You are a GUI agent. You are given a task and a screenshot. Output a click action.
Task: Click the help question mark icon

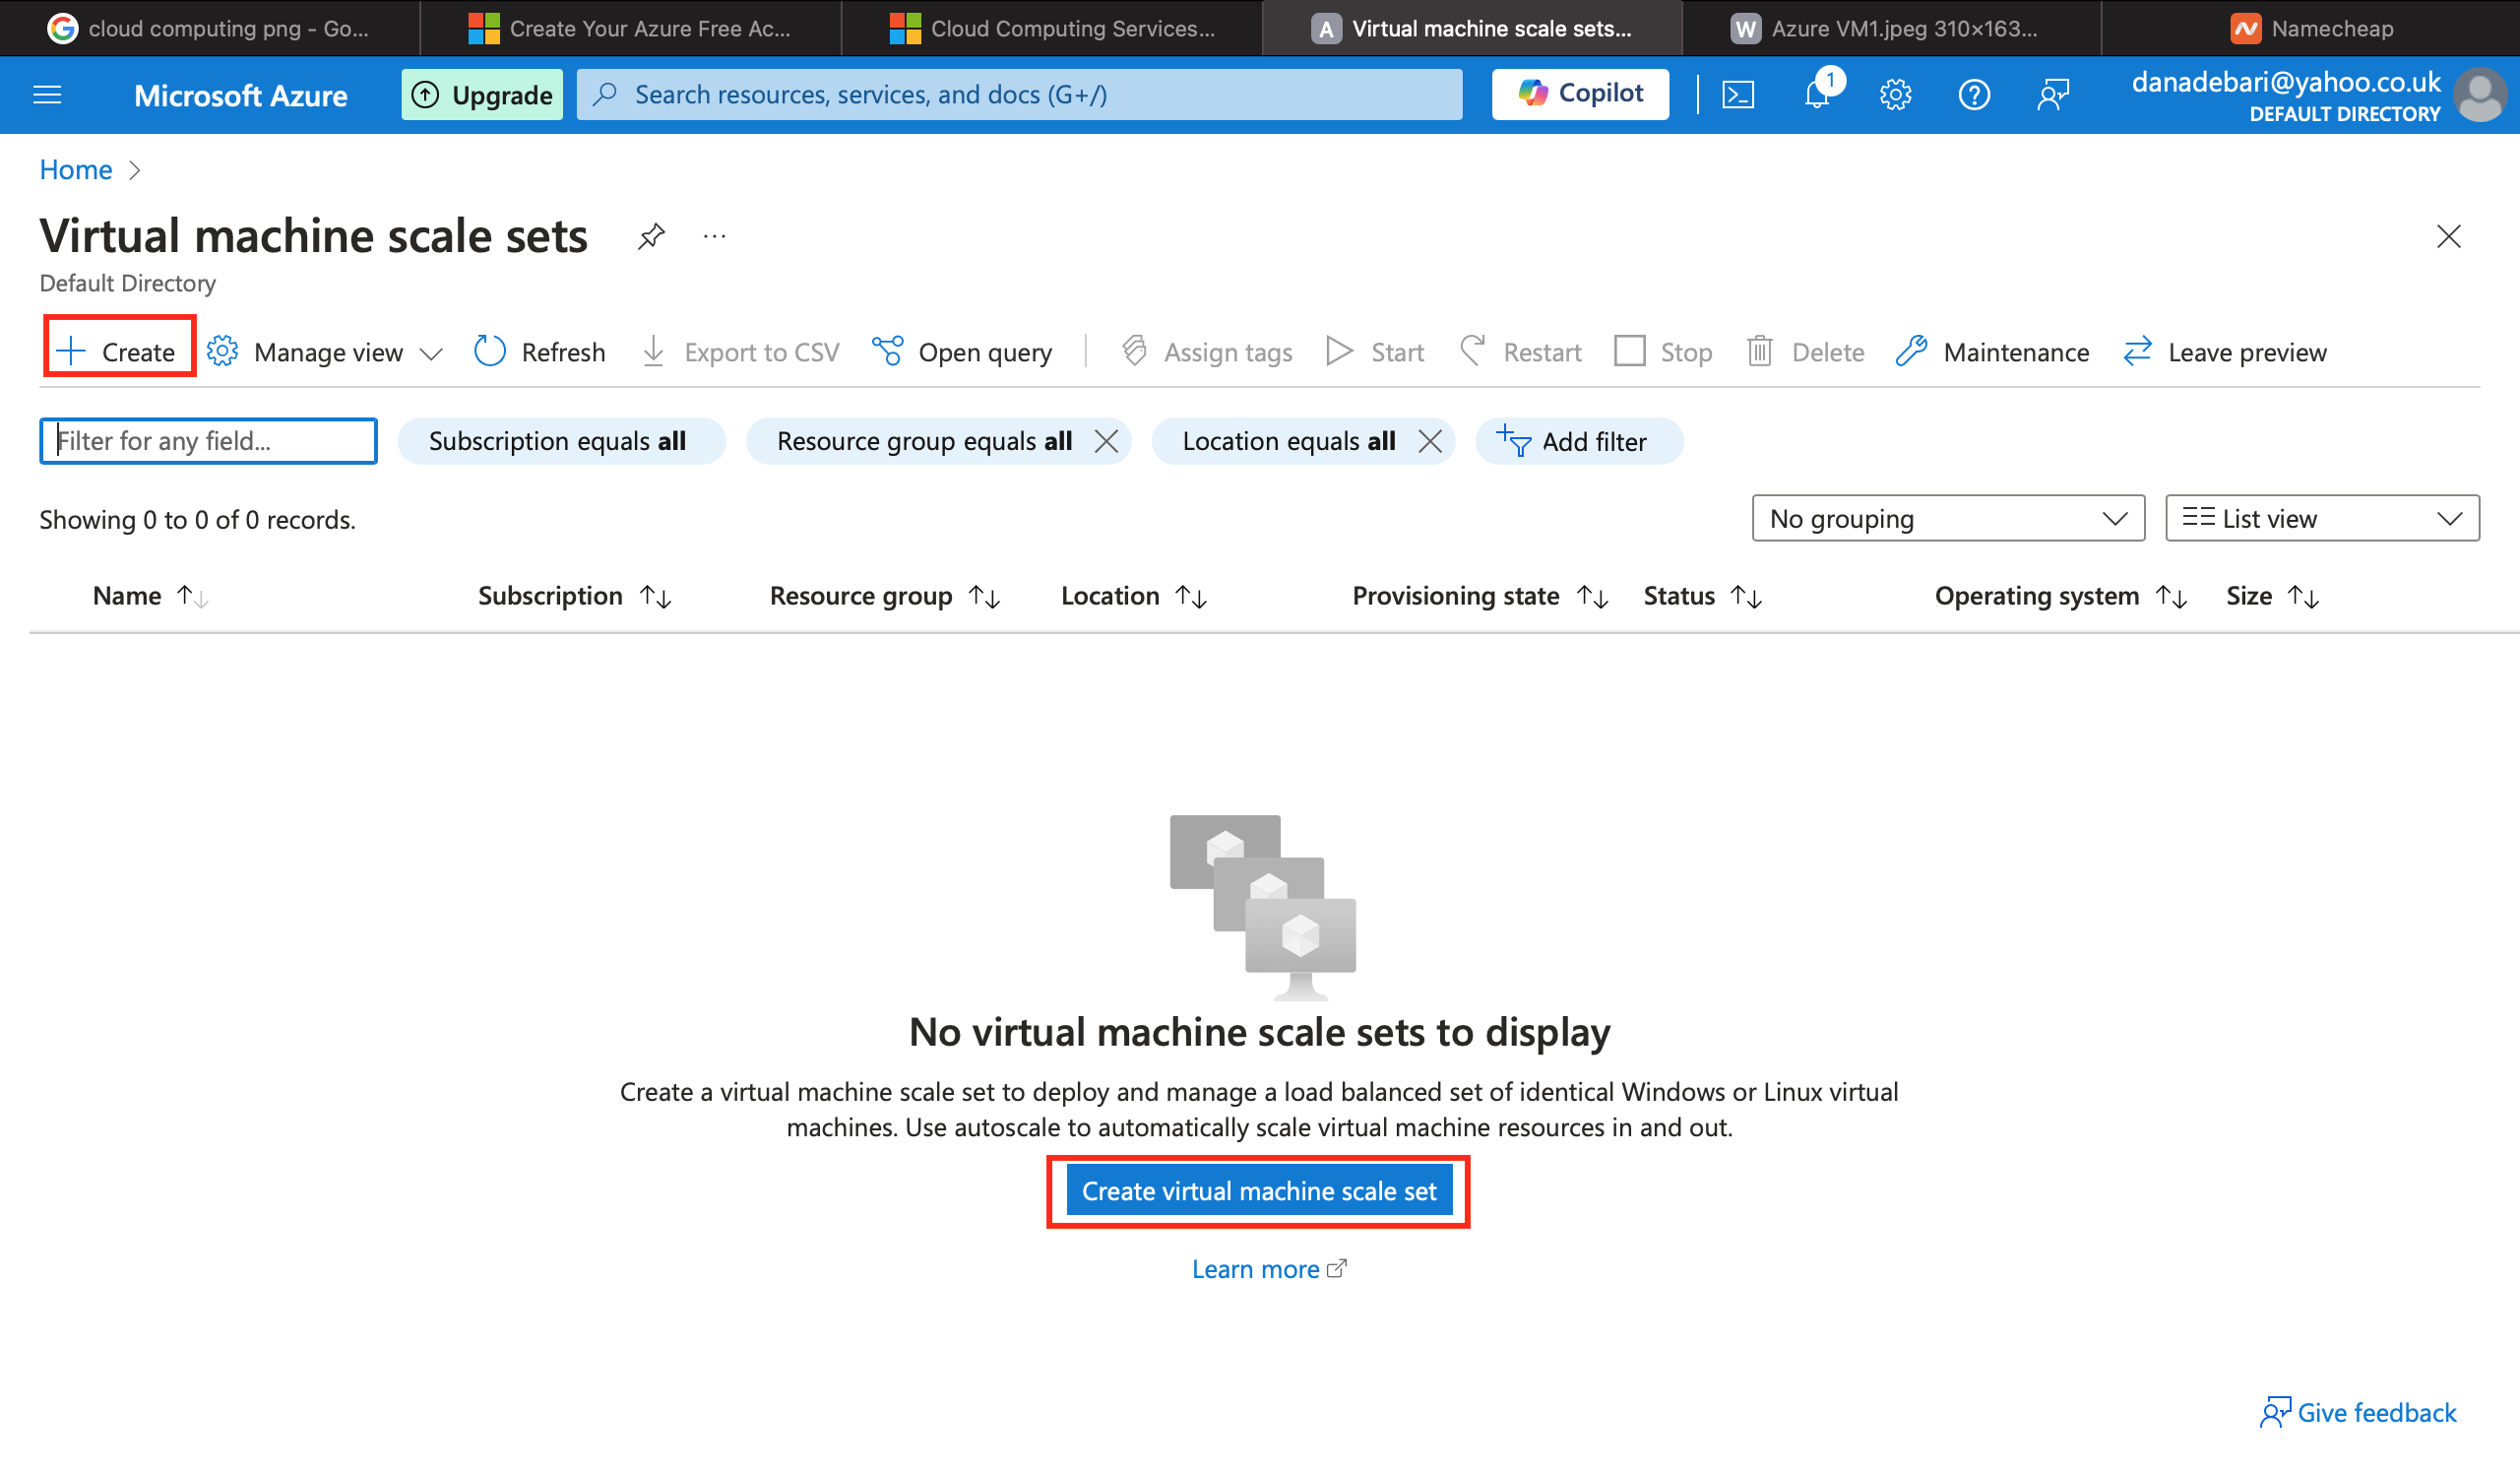pyautogui.click(x=1974, y=95)
